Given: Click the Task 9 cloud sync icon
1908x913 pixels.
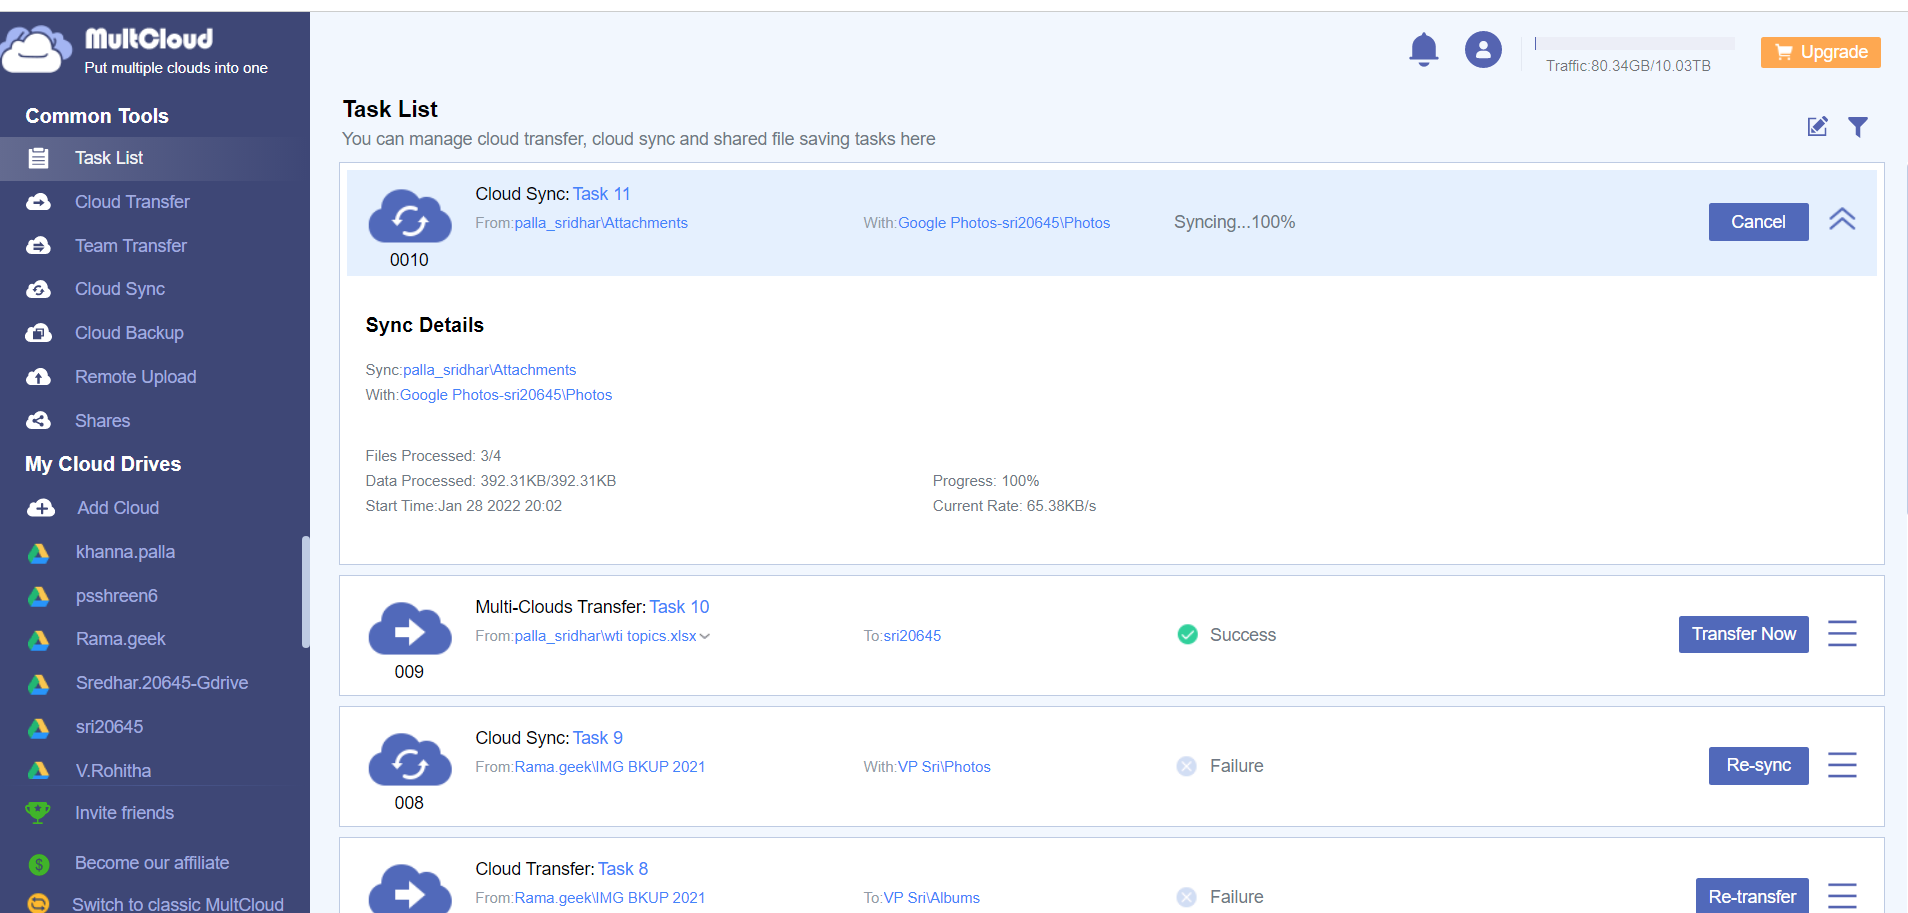Looking at the screenshot, I should (x=410, y=760).
